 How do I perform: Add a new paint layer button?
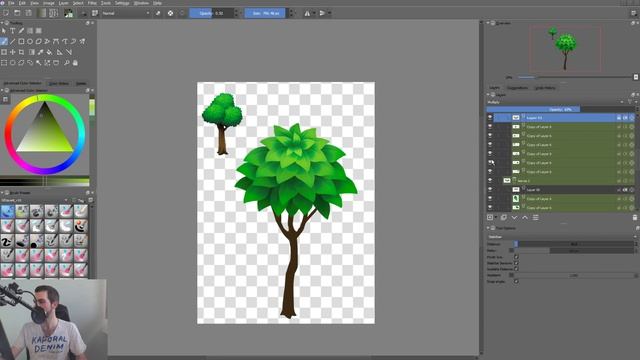pyautogui.click(x=490, y=218)
